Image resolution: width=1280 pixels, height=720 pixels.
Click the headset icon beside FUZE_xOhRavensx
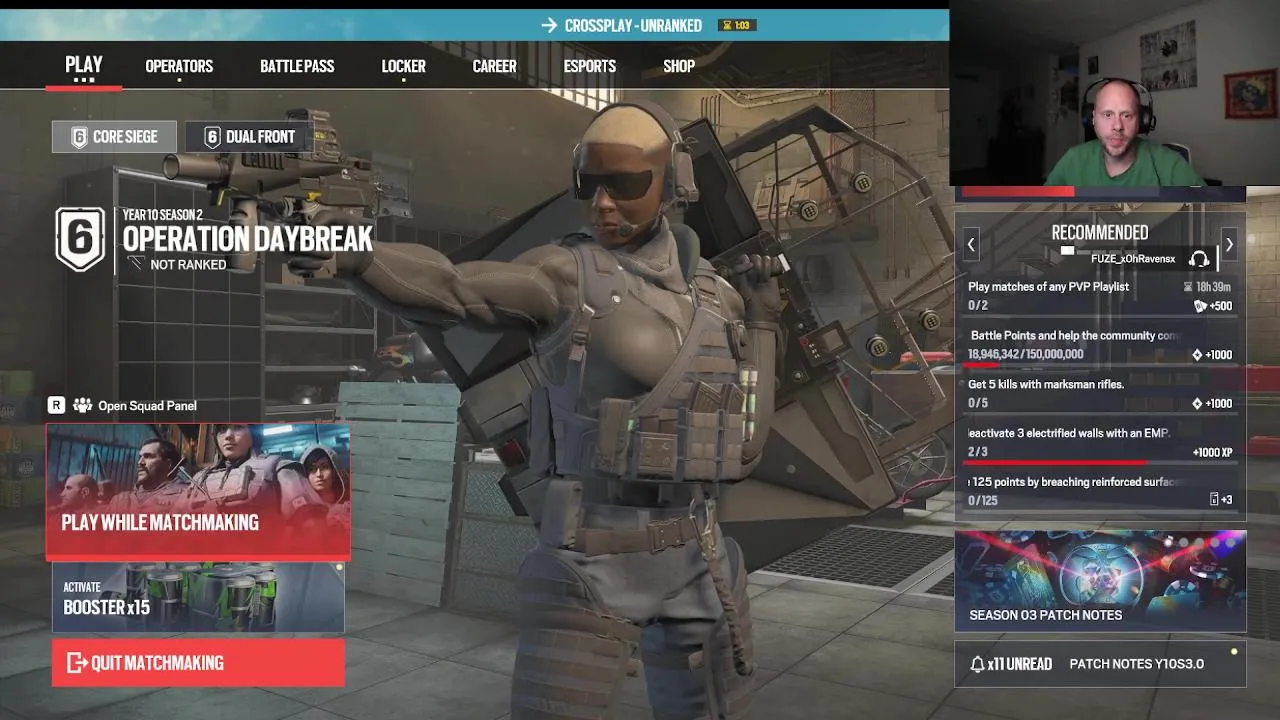click(1199, 259)
